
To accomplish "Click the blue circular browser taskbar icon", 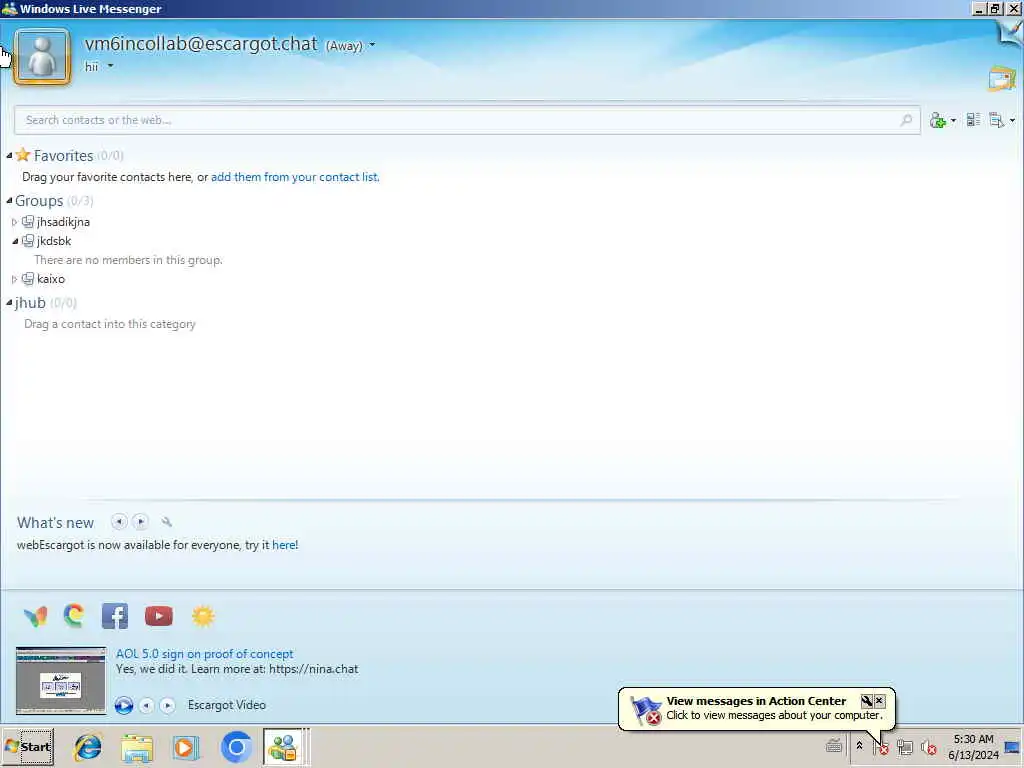I will (x=236, y=747).
